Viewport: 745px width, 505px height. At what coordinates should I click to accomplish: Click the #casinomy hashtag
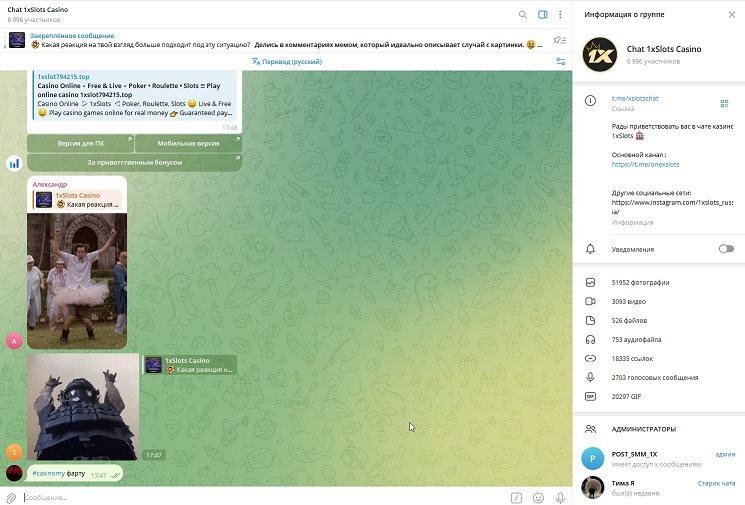48,474
